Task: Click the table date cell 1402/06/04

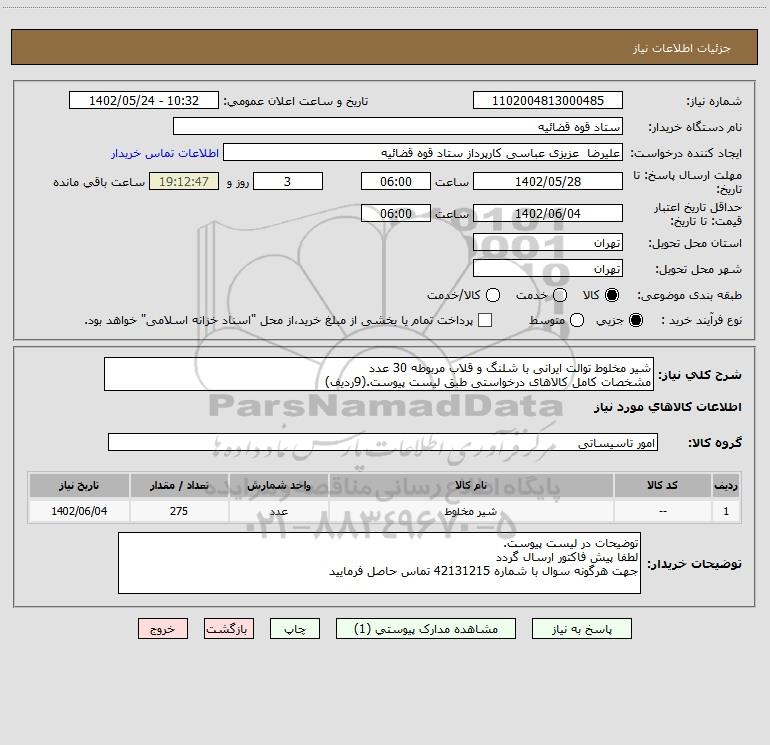Action: (79, 511)
